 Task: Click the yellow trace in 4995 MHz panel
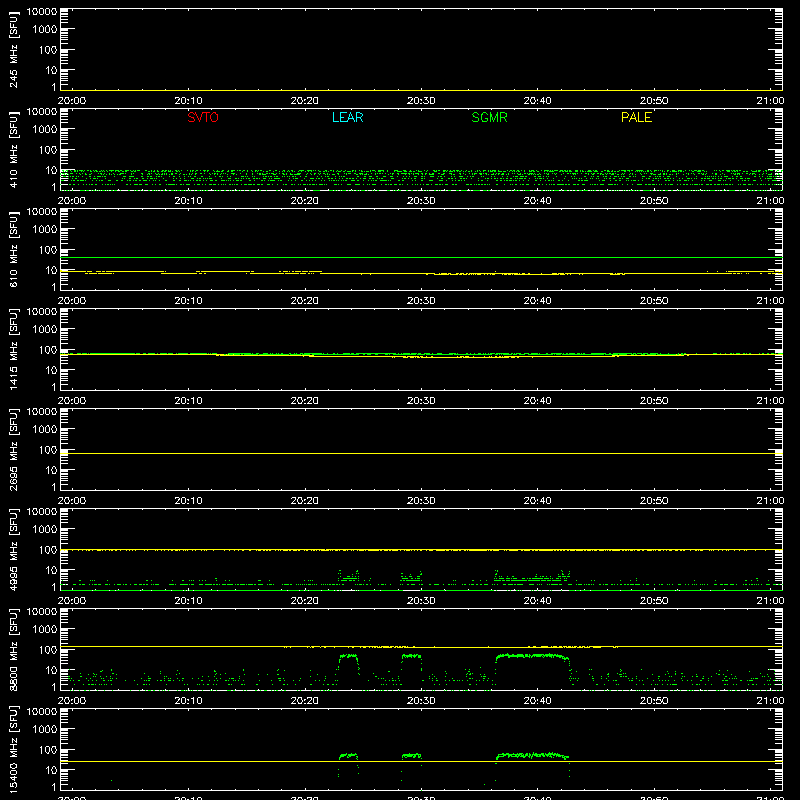coord(421,549)
